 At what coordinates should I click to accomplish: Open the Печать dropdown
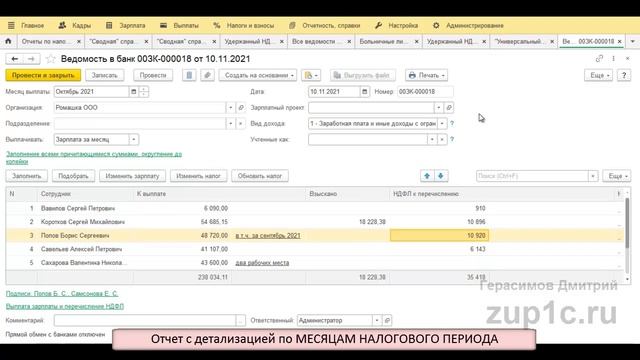tap(426, 76)
